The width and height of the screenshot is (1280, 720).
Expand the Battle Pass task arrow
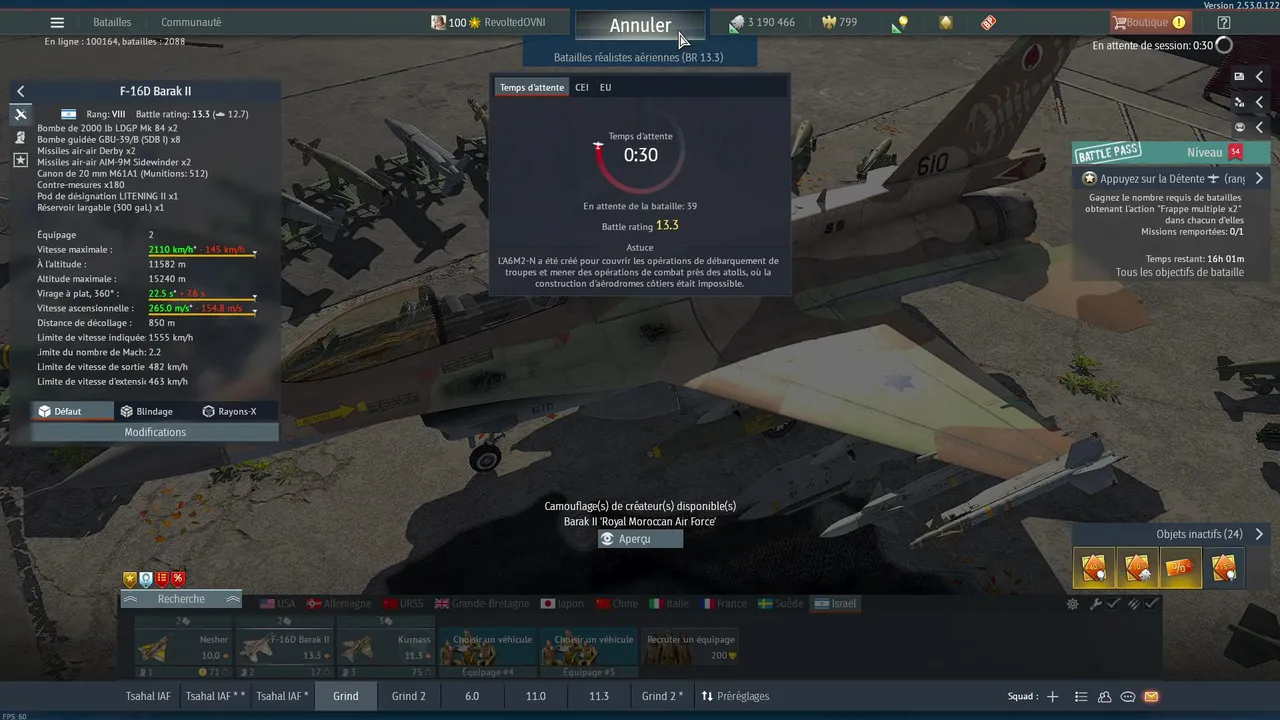[1259, 179]
